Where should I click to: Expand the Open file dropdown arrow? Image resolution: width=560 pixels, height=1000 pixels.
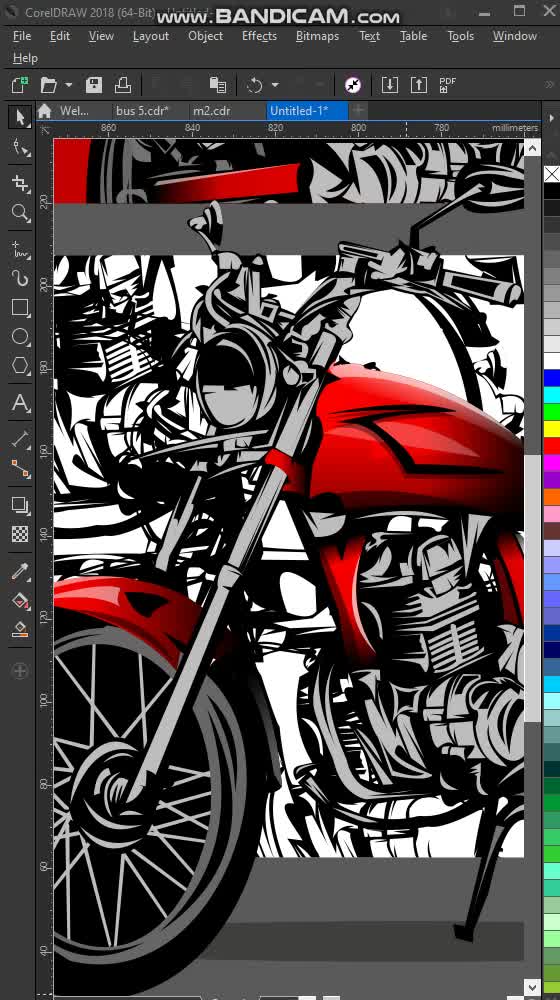click(x=68, y=85)
